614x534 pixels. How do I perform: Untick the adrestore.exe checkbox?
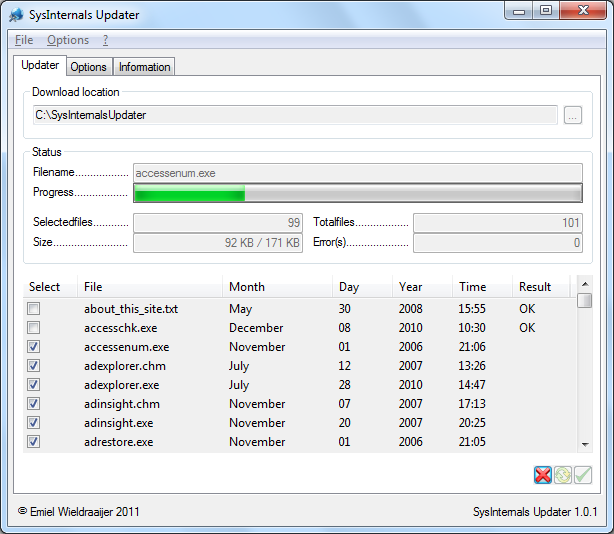pos(34,442)
